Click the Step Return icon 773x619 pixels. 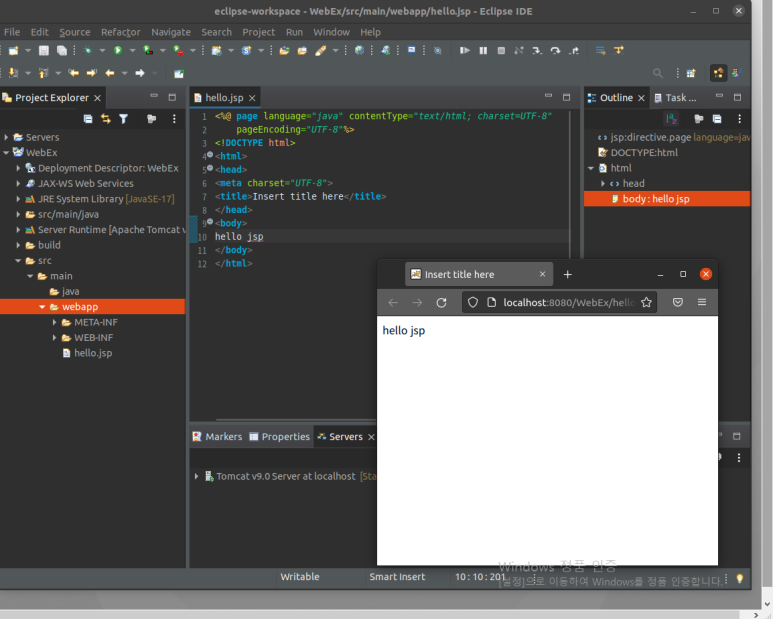click(x=574, y=50)
